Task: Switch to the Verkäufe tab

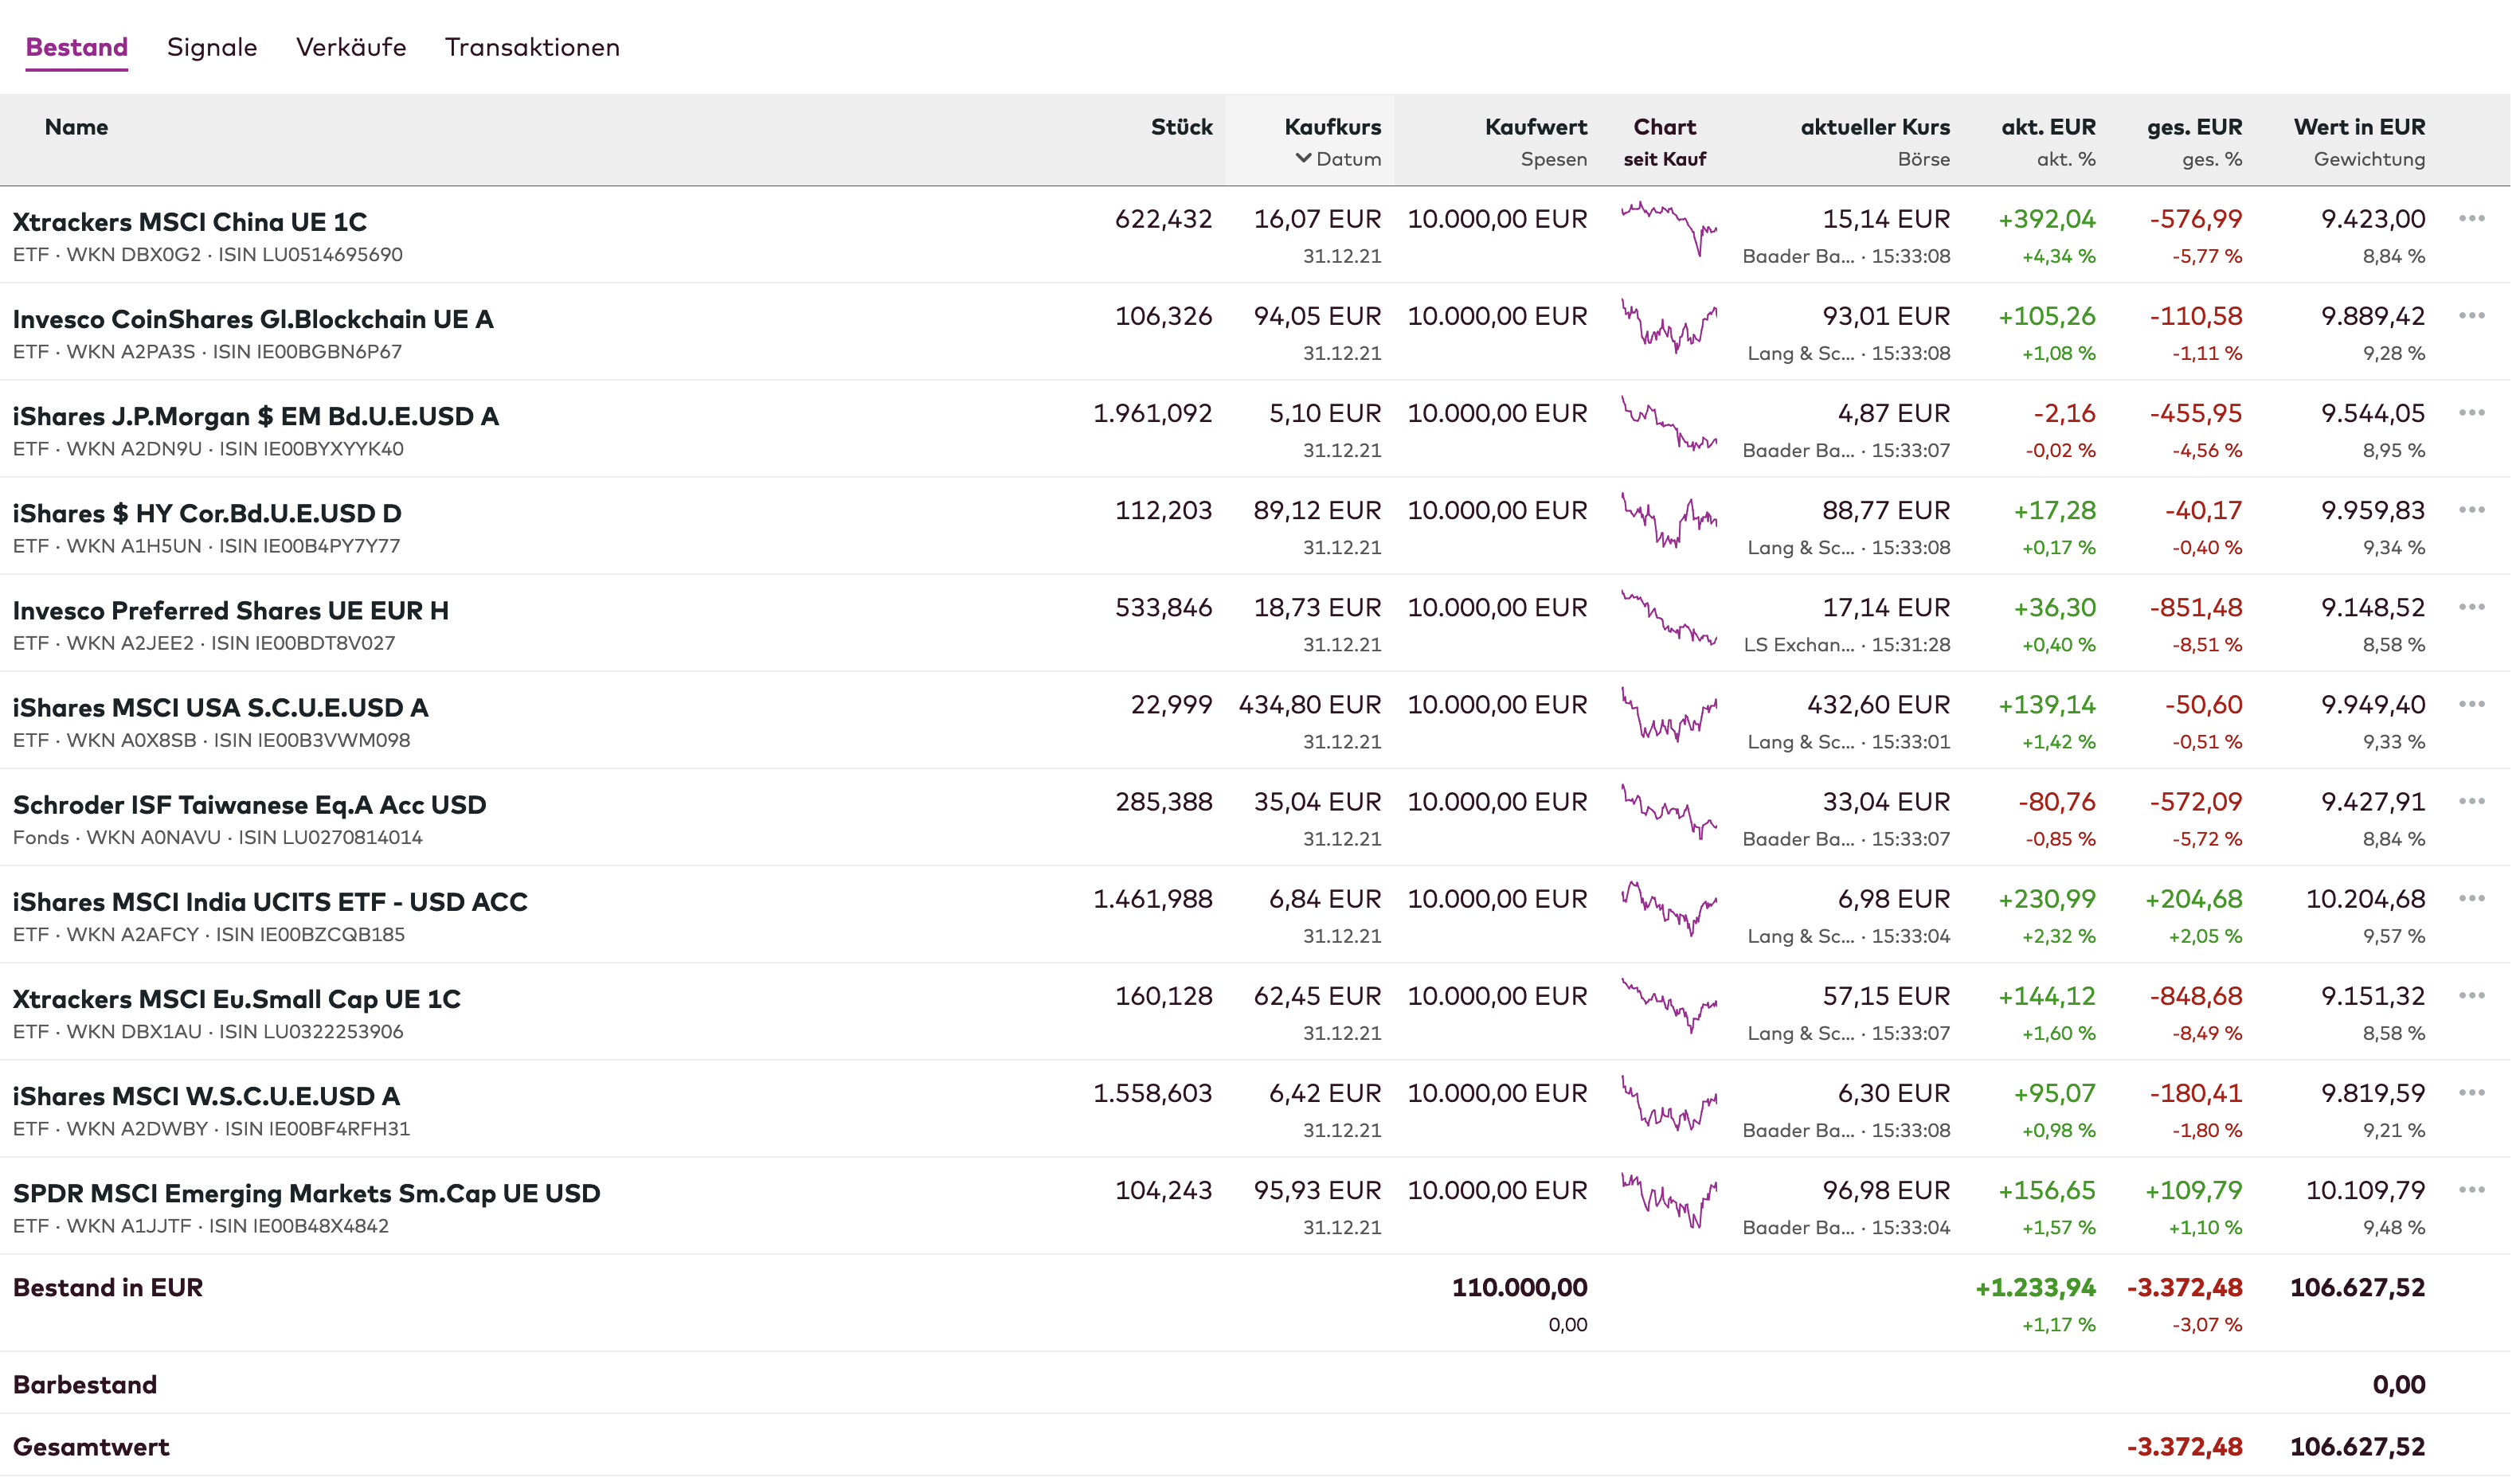Action: [x=352, y=47]
